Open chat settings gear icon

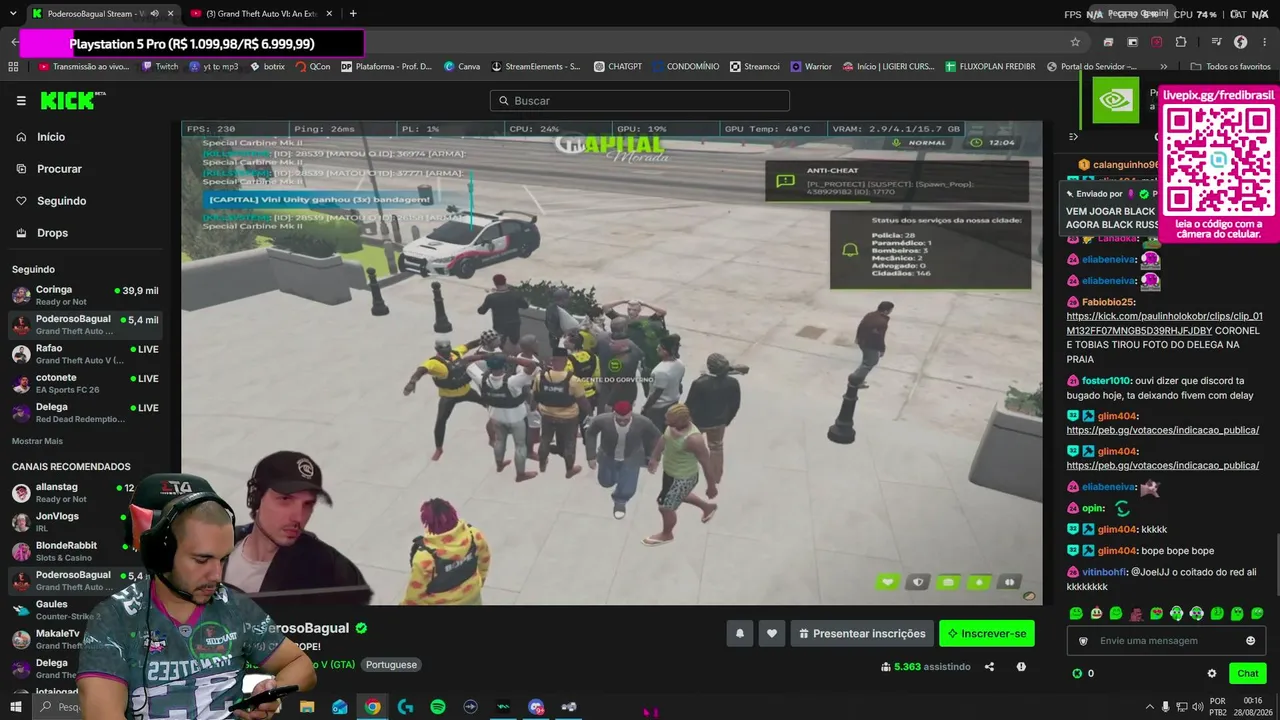coord(1212,674)
